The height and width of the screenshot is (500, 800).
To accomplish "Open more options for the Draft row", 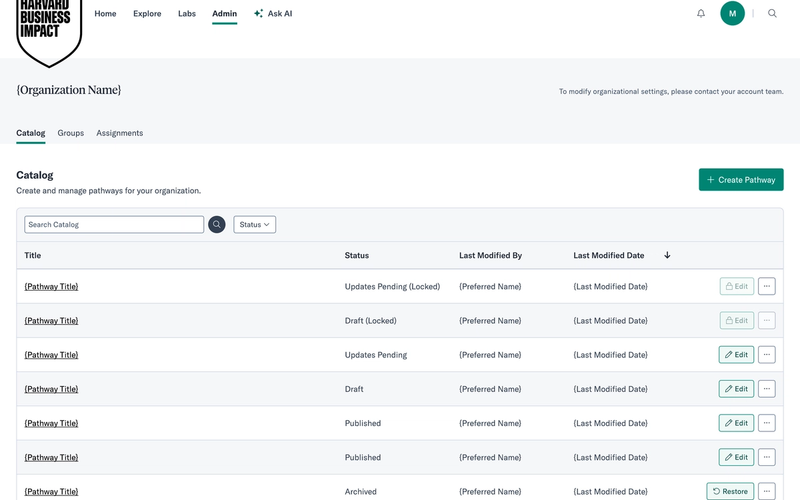I will pyautogui.click(x=766, y=389).
